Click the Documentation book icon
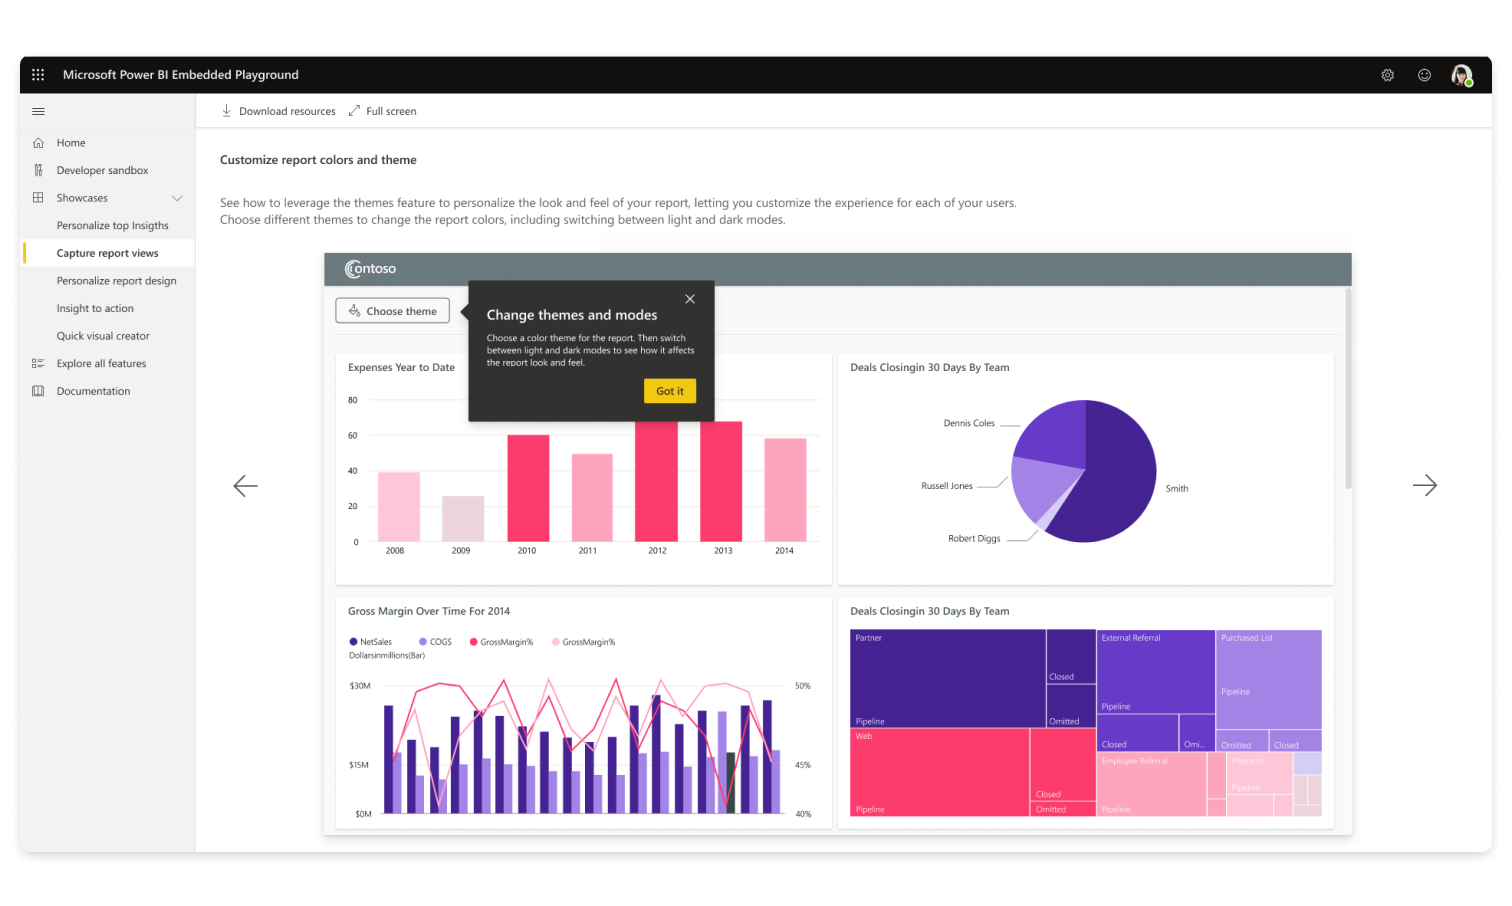Image resolution: width=1512 pixels, height=906 pixels. (x=38, y=391)
